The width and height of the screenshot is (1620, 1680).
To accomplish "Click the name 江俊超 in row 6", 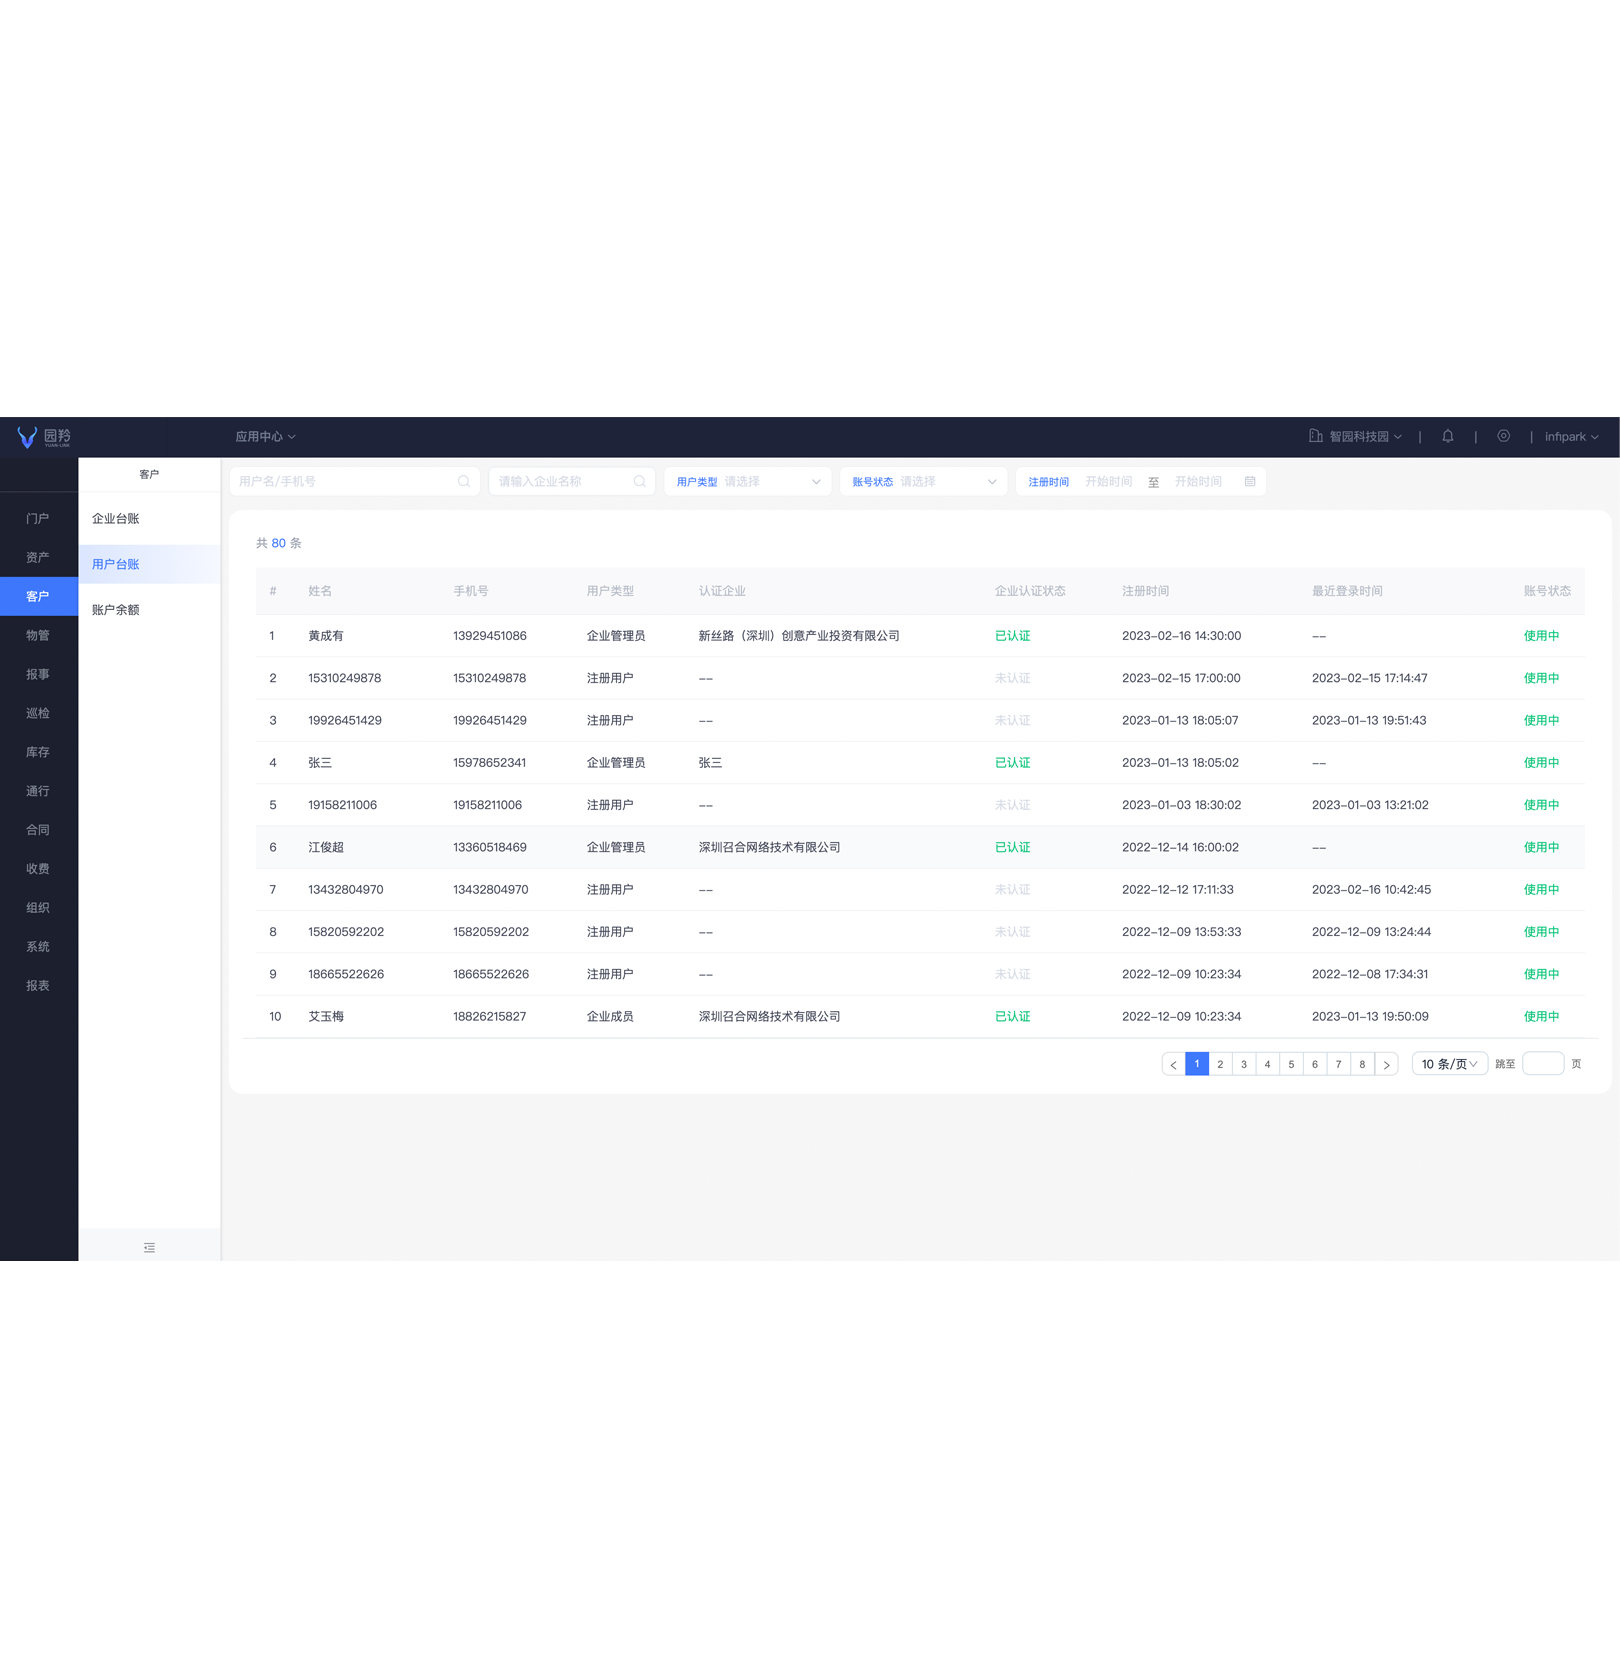I will pos(326,847).
